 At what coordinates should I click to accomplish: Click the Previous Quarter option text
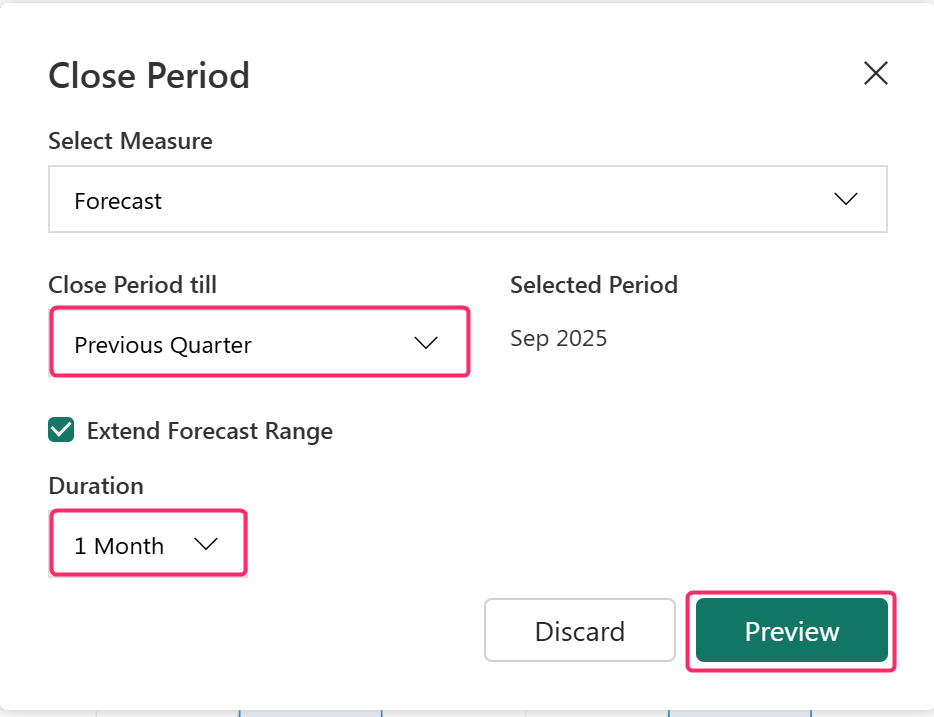(x=163, y=345)
